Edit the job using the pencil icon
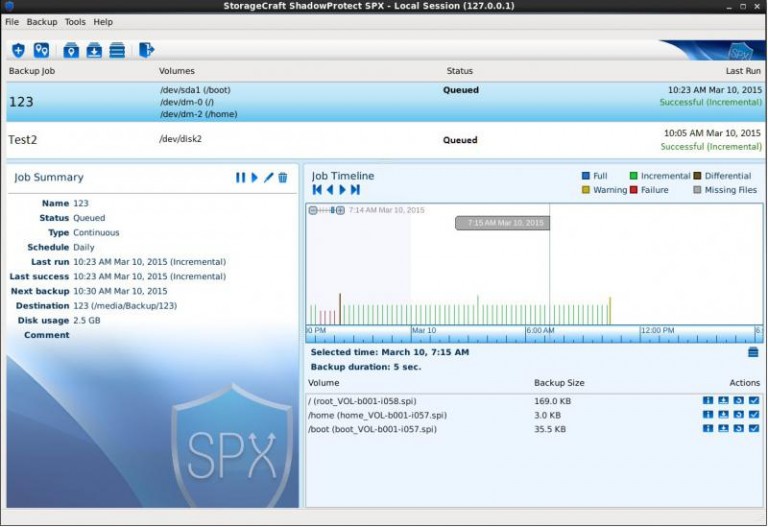This screenshot has width=768, height=527. point(268,177)
